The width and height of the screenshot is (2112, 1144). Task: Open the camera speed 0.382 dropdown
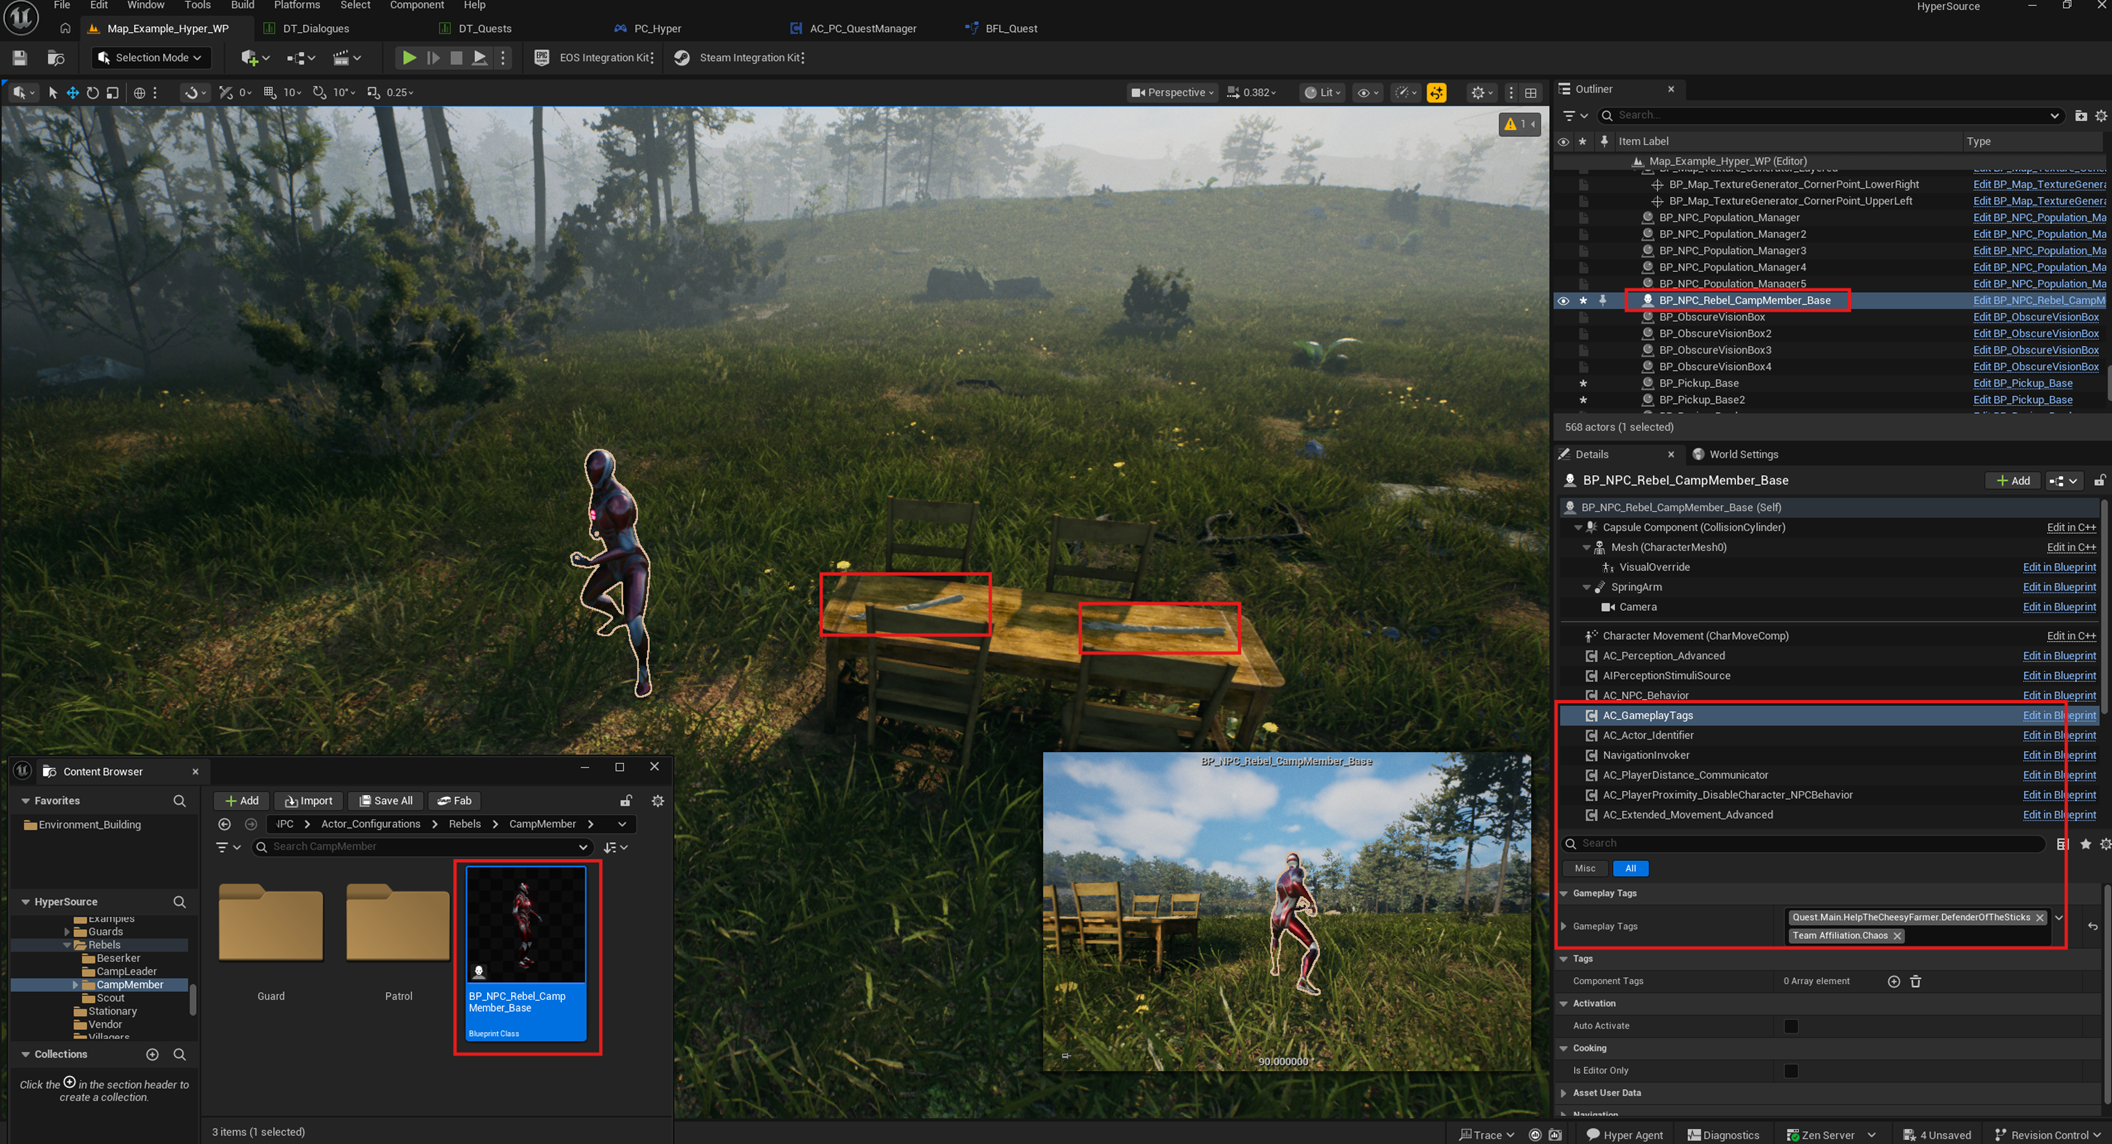point(1251,93)
